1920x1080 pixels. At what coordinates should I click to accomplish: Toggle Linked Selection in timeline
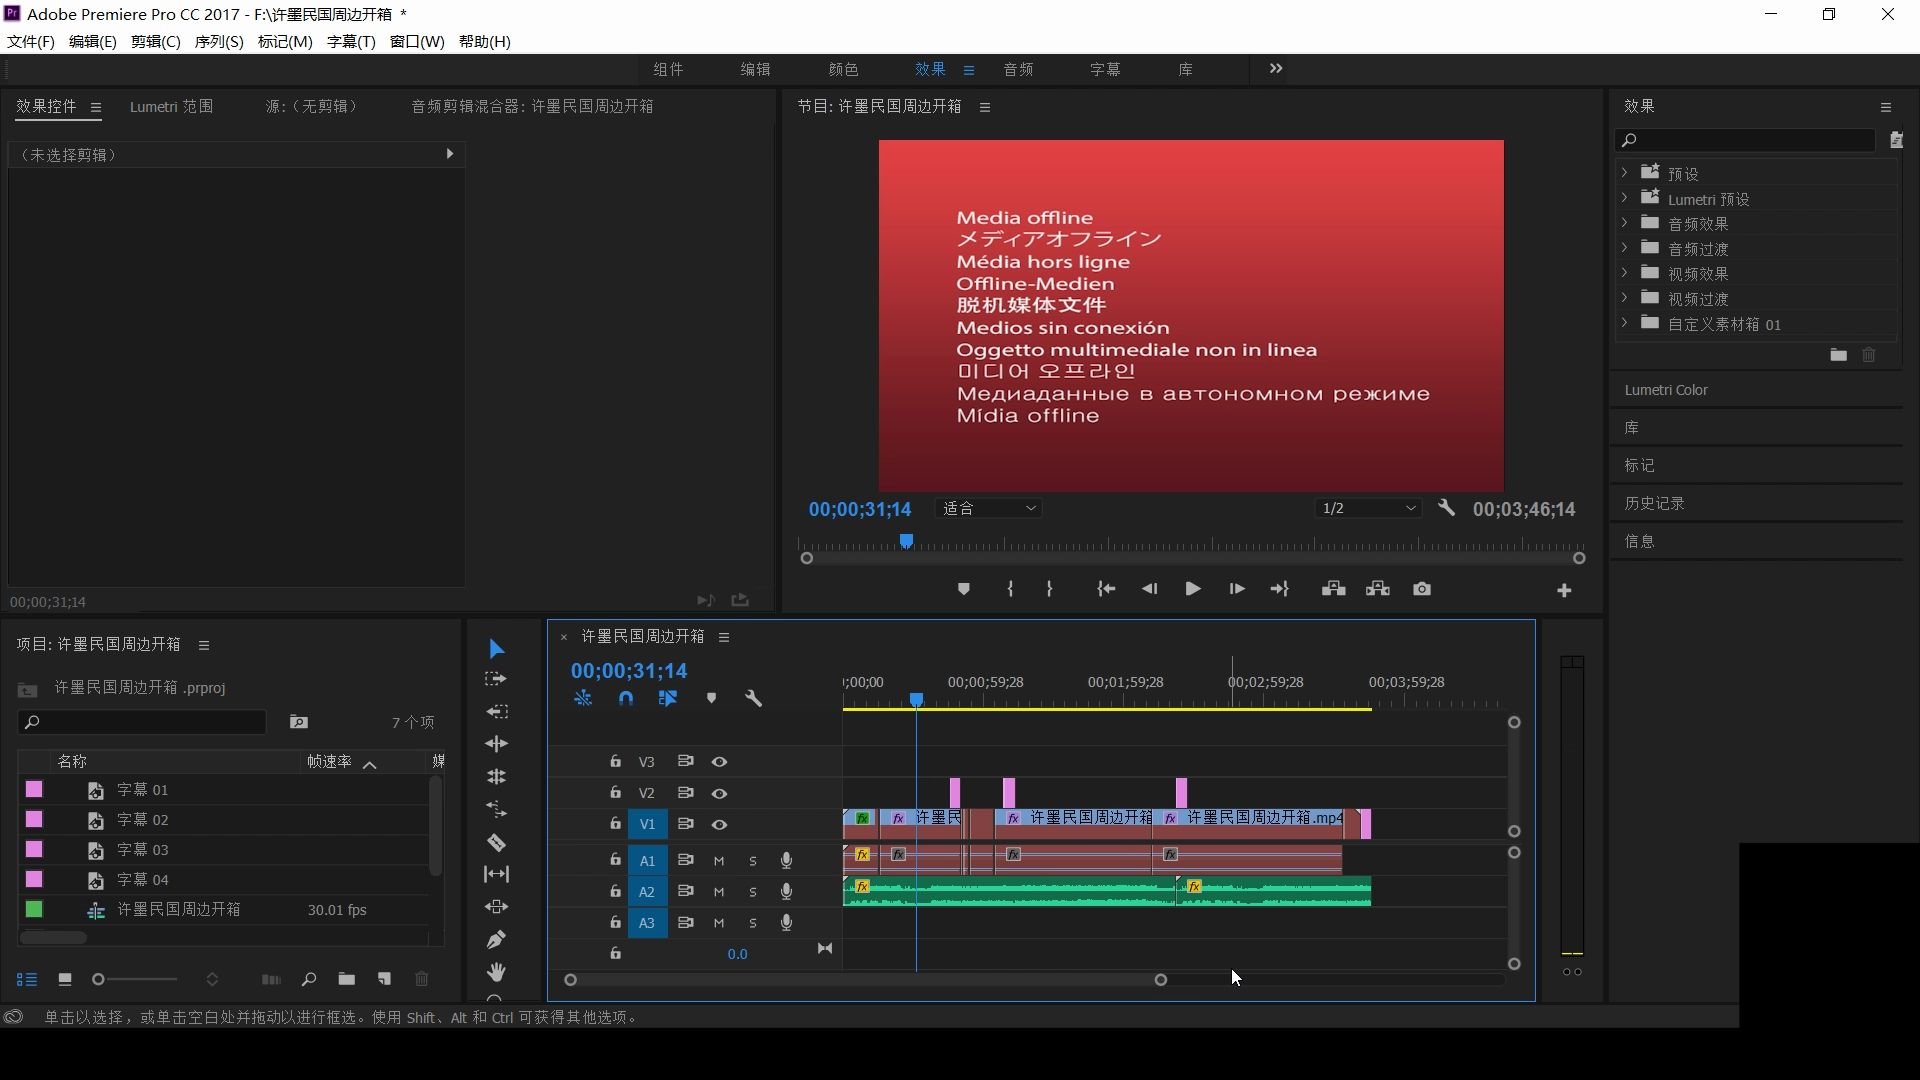(x=668, y=699)
